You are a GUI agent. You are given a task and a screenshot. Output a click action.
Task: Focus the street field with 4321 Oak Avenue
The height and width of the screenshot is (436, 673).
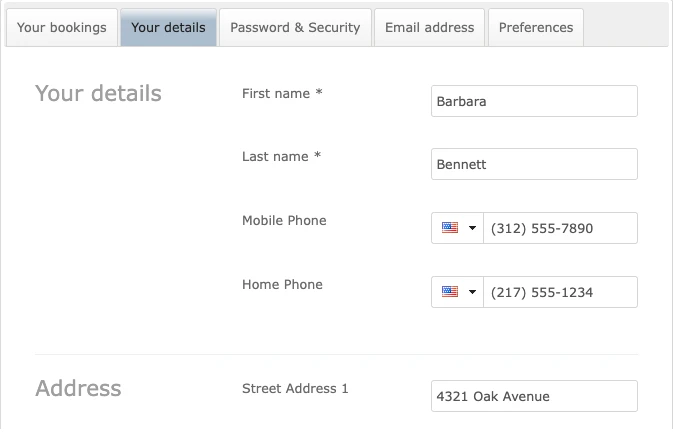534,396
